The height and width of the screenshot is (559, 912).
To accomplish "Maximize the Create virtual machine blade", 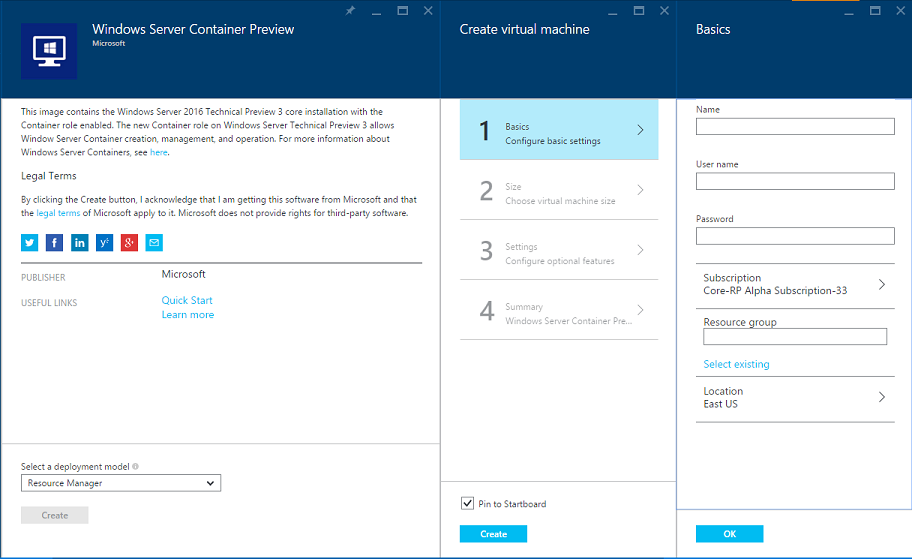I will pos(639,10).
